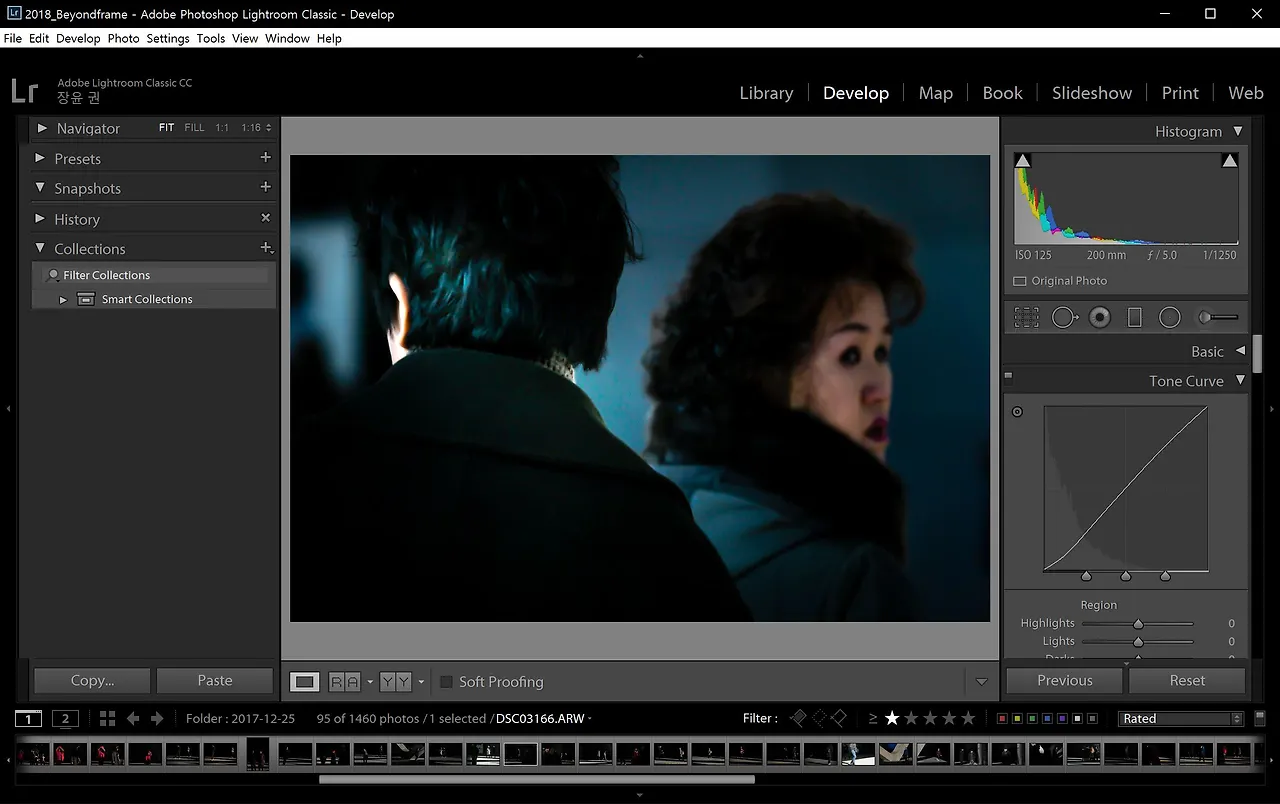The image size is (1280, 804).
Task: Click the YY reference view icon
Action: coord(396,682)
